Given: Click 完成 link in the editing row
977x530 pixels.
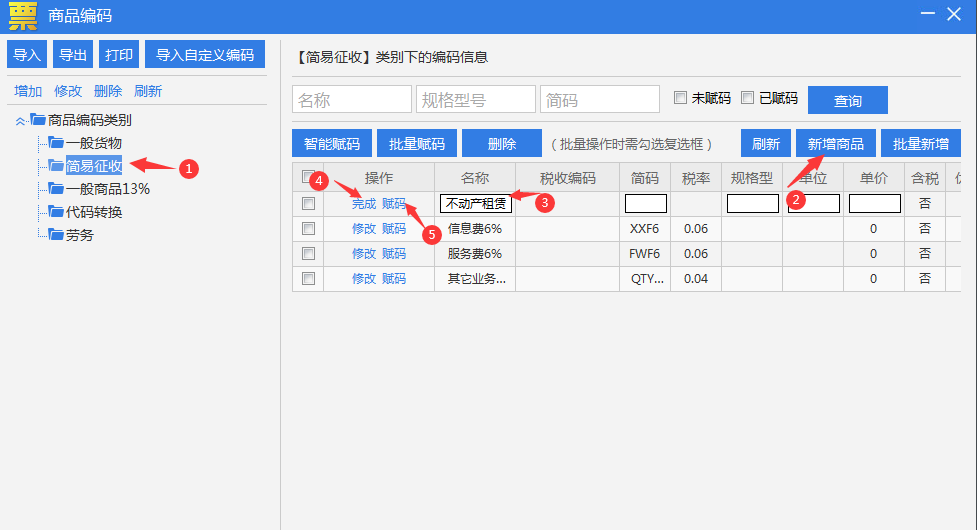Looking at the screenshot, I should (x=364, y=204).
